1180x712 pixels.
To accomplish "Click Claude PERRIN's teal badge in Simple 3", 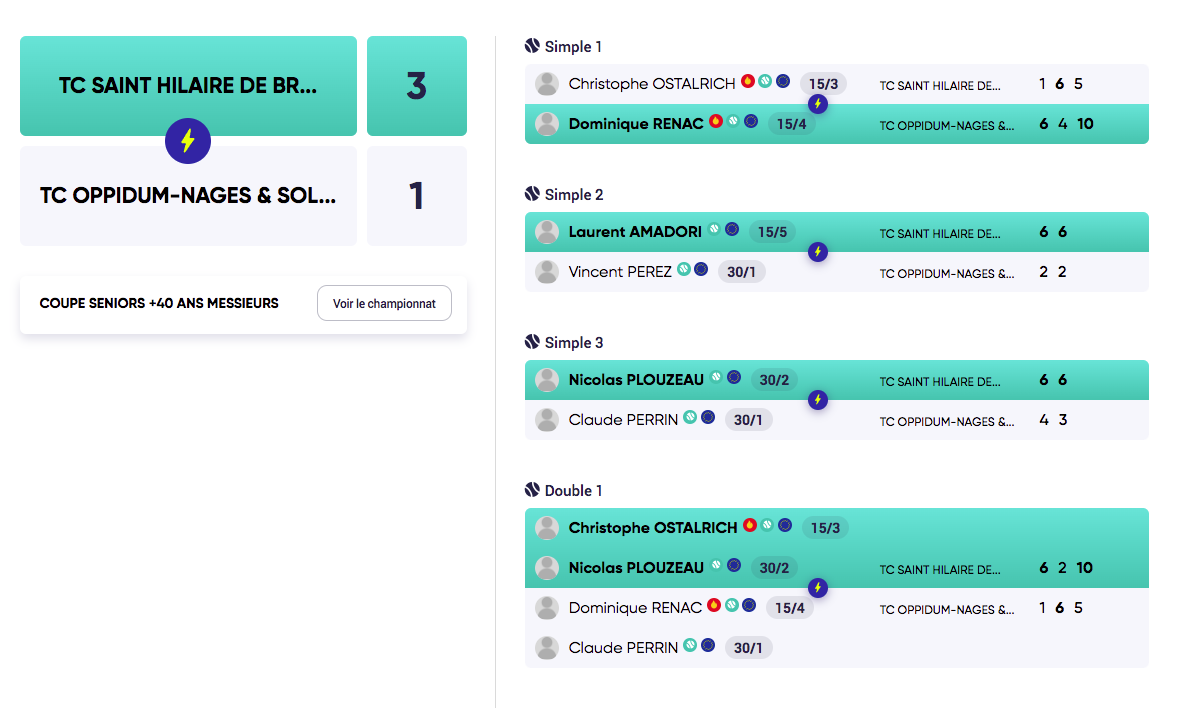I will click(x=690, y=417).
